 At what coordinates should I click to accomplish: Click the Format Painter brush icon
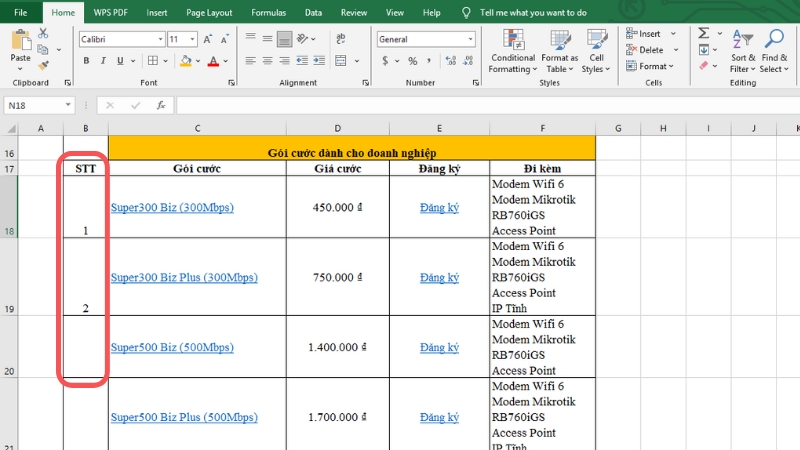pyautogui.click(x=43, y=63)
